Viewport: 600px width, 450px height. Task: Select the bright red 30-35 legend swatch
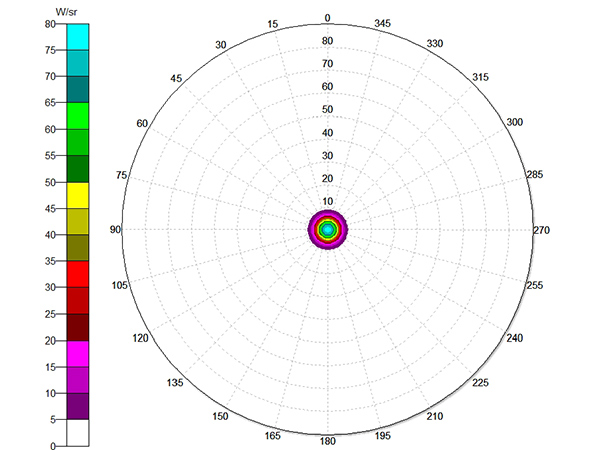[78, 274]
